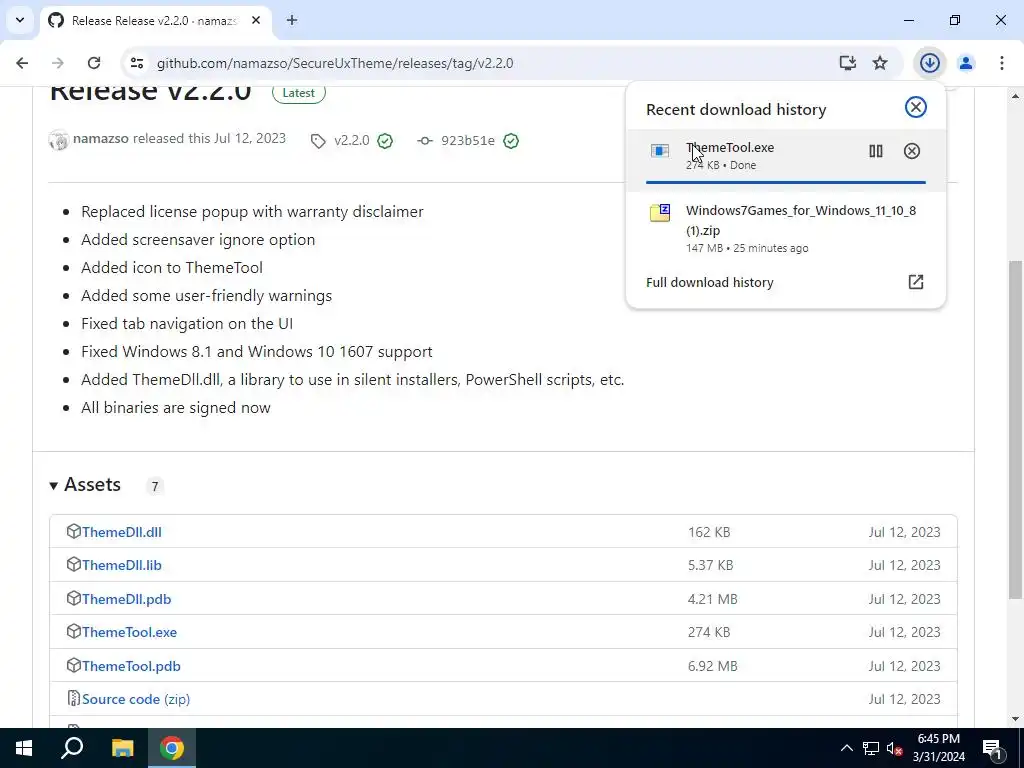Reload the current page
1024x768 pixels.
[x=94, y=63]
